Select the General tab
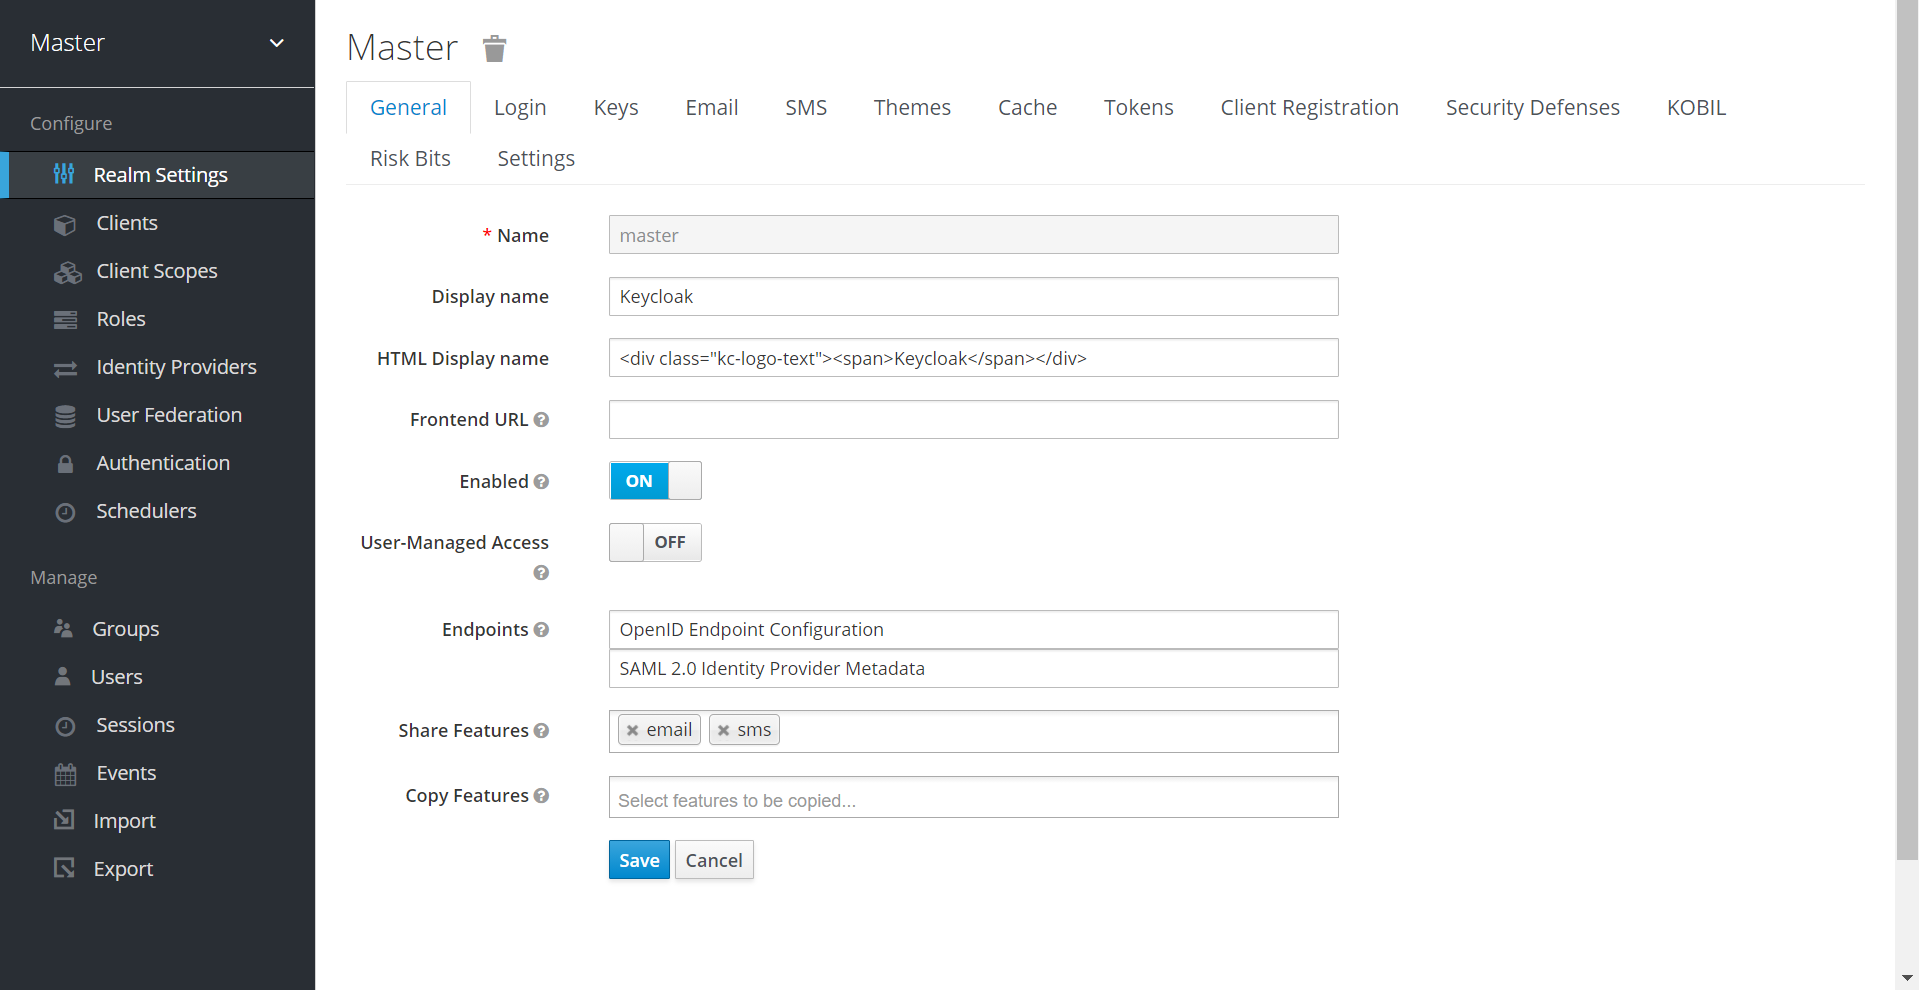Viewport: 1919px width, 990px height. pyautogui.click(x=408, y=108)
